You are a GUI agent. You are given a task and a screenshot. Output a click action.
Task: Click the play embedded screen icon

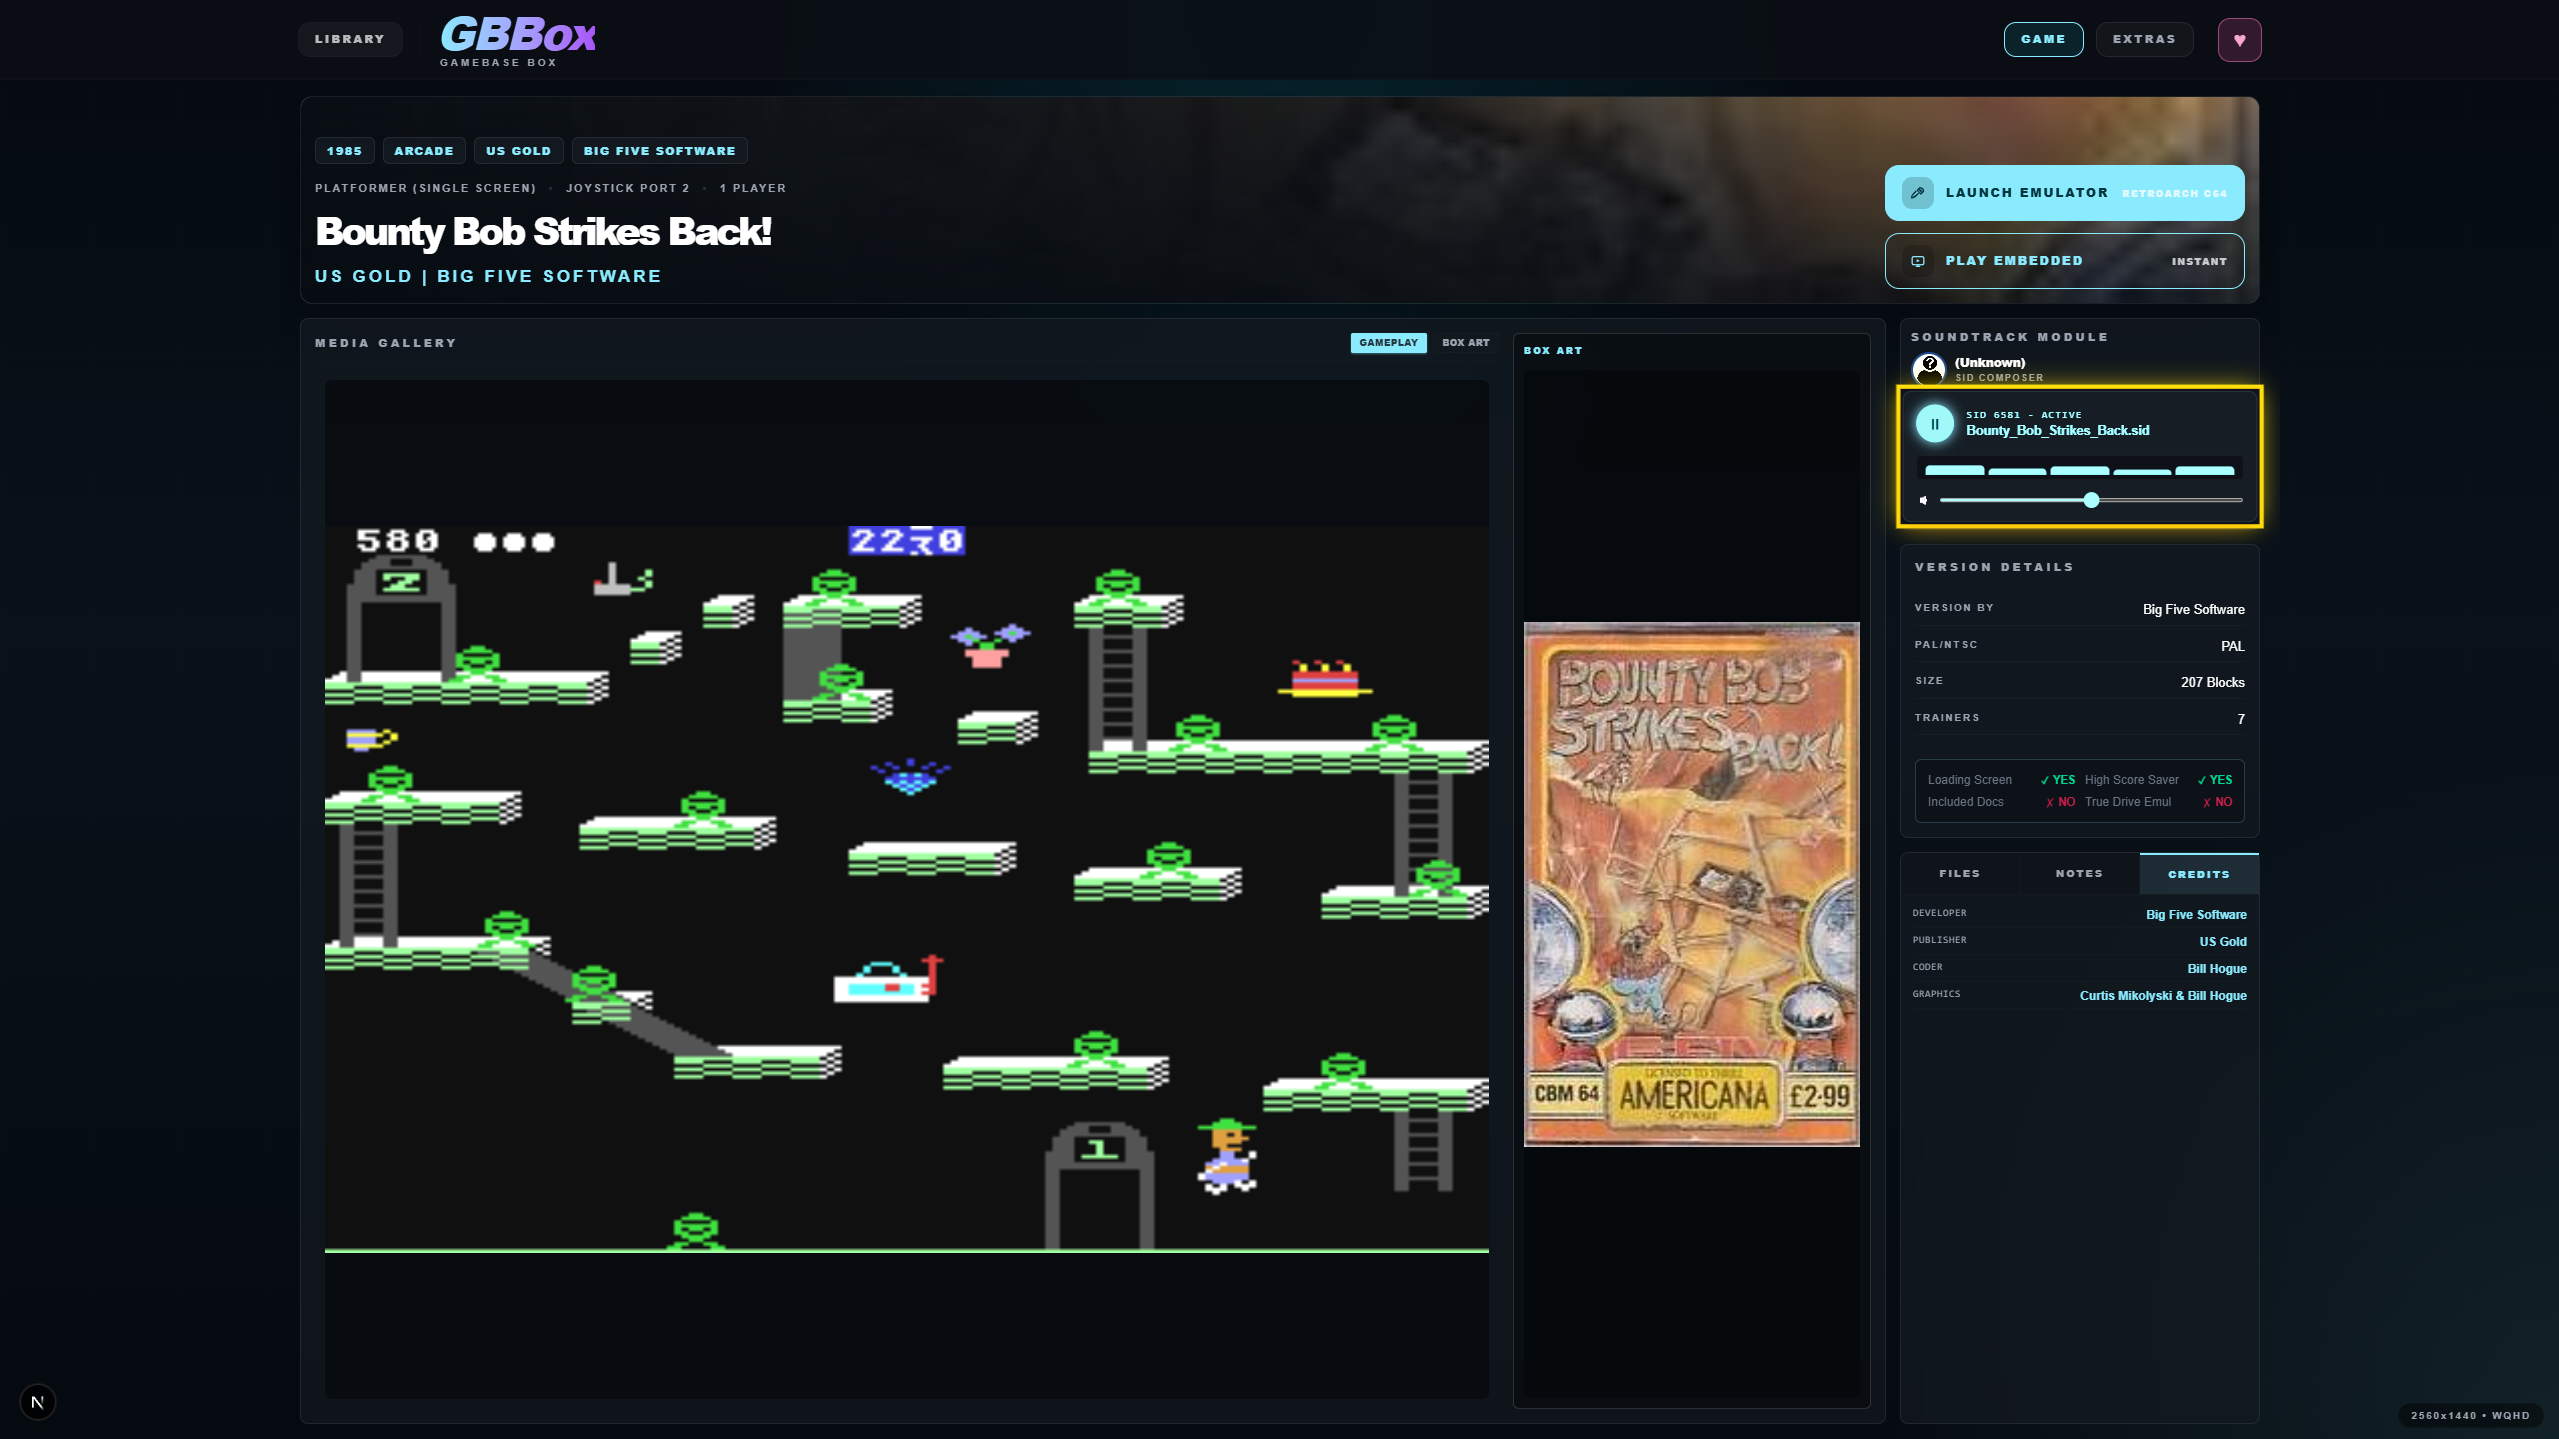coord(1917,261)
